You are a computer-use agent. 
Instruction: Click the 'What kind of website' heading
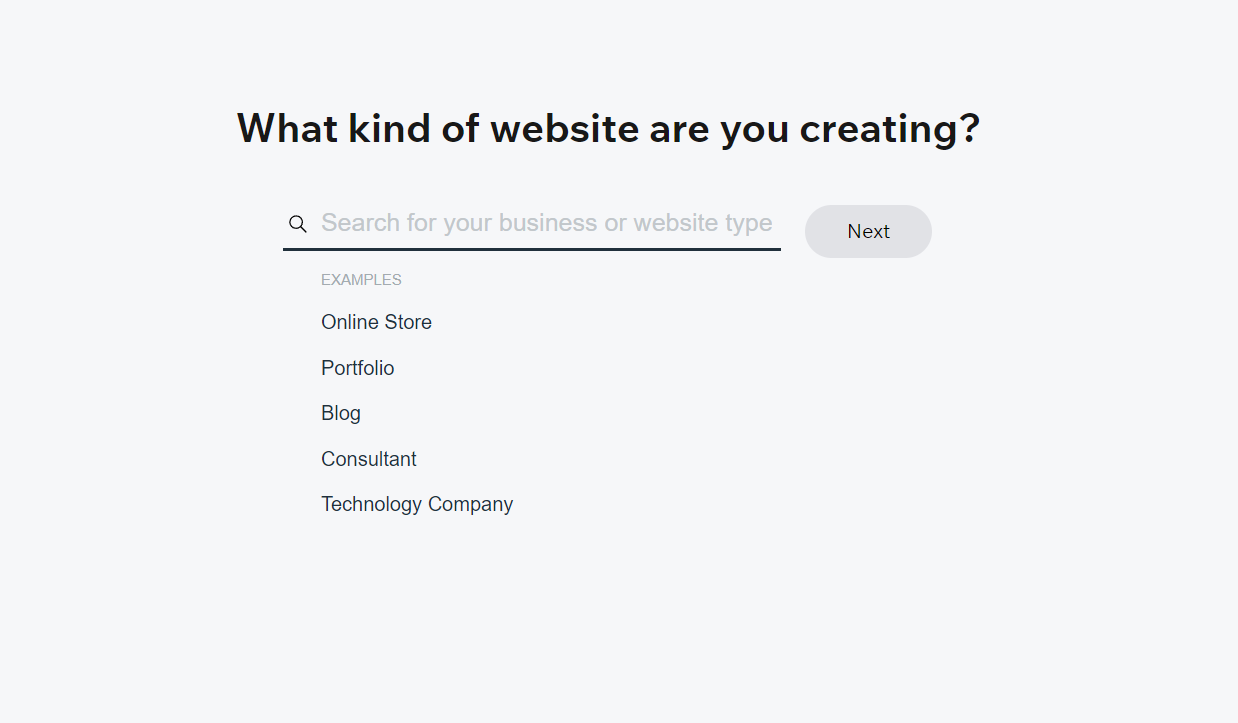609,129
